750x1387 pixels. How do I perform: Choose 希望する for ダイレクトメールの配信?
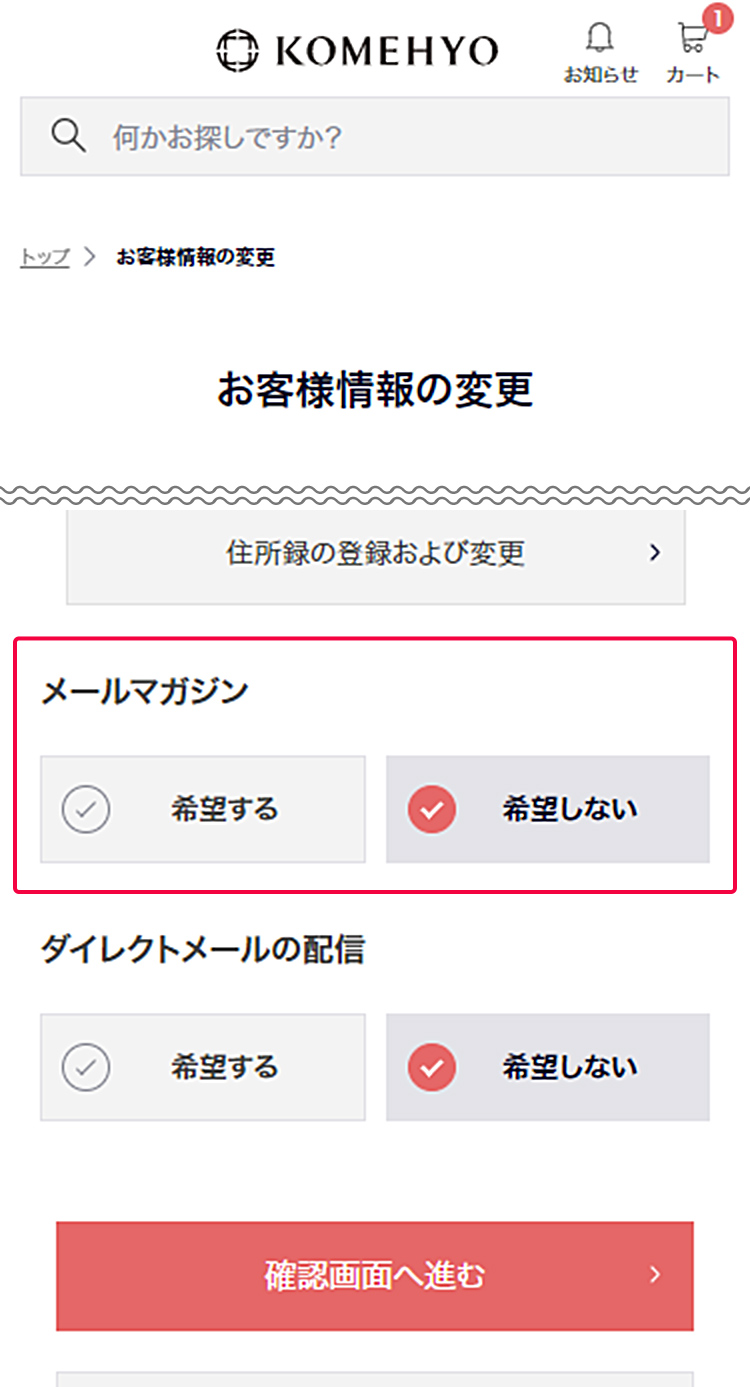tap(202, 1067)
